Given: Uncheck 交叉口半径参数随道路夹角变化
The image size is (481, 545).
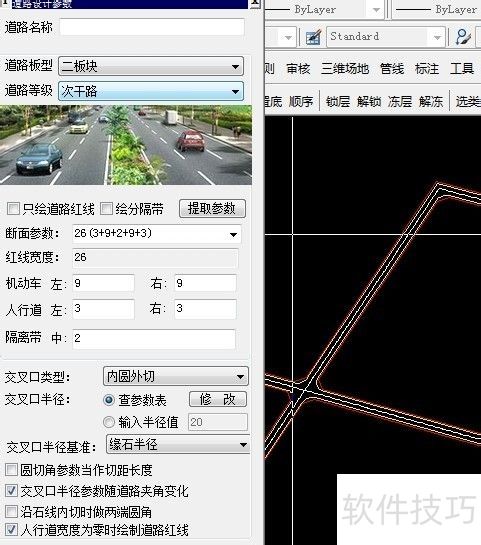Looking at the screenshot, I should (x=11, y=491).
